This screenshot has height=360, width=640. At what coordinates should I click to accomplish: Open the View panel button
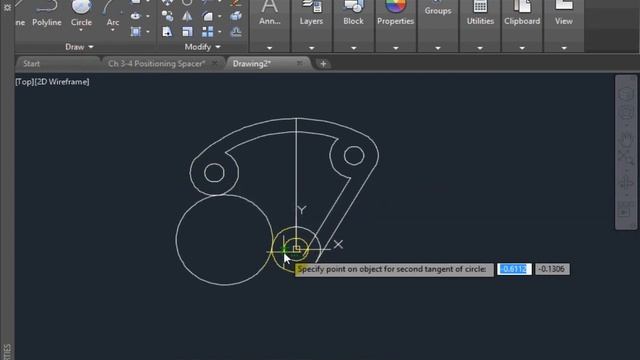564,13
